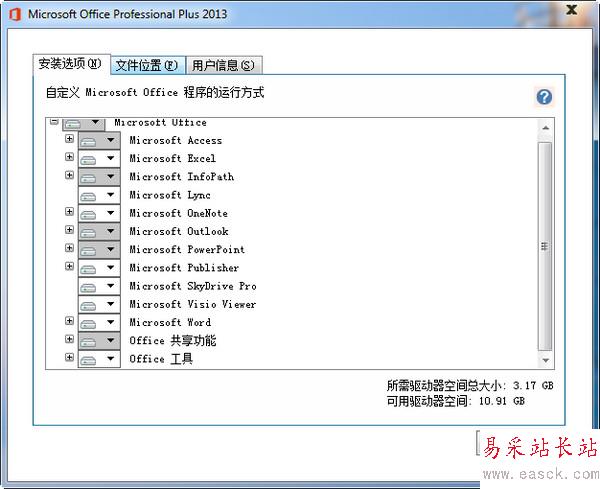Expand the Office 共享功能 tree node
Image resolution: width=600 pixels, height=489 pixels.
tap(69, 339)
